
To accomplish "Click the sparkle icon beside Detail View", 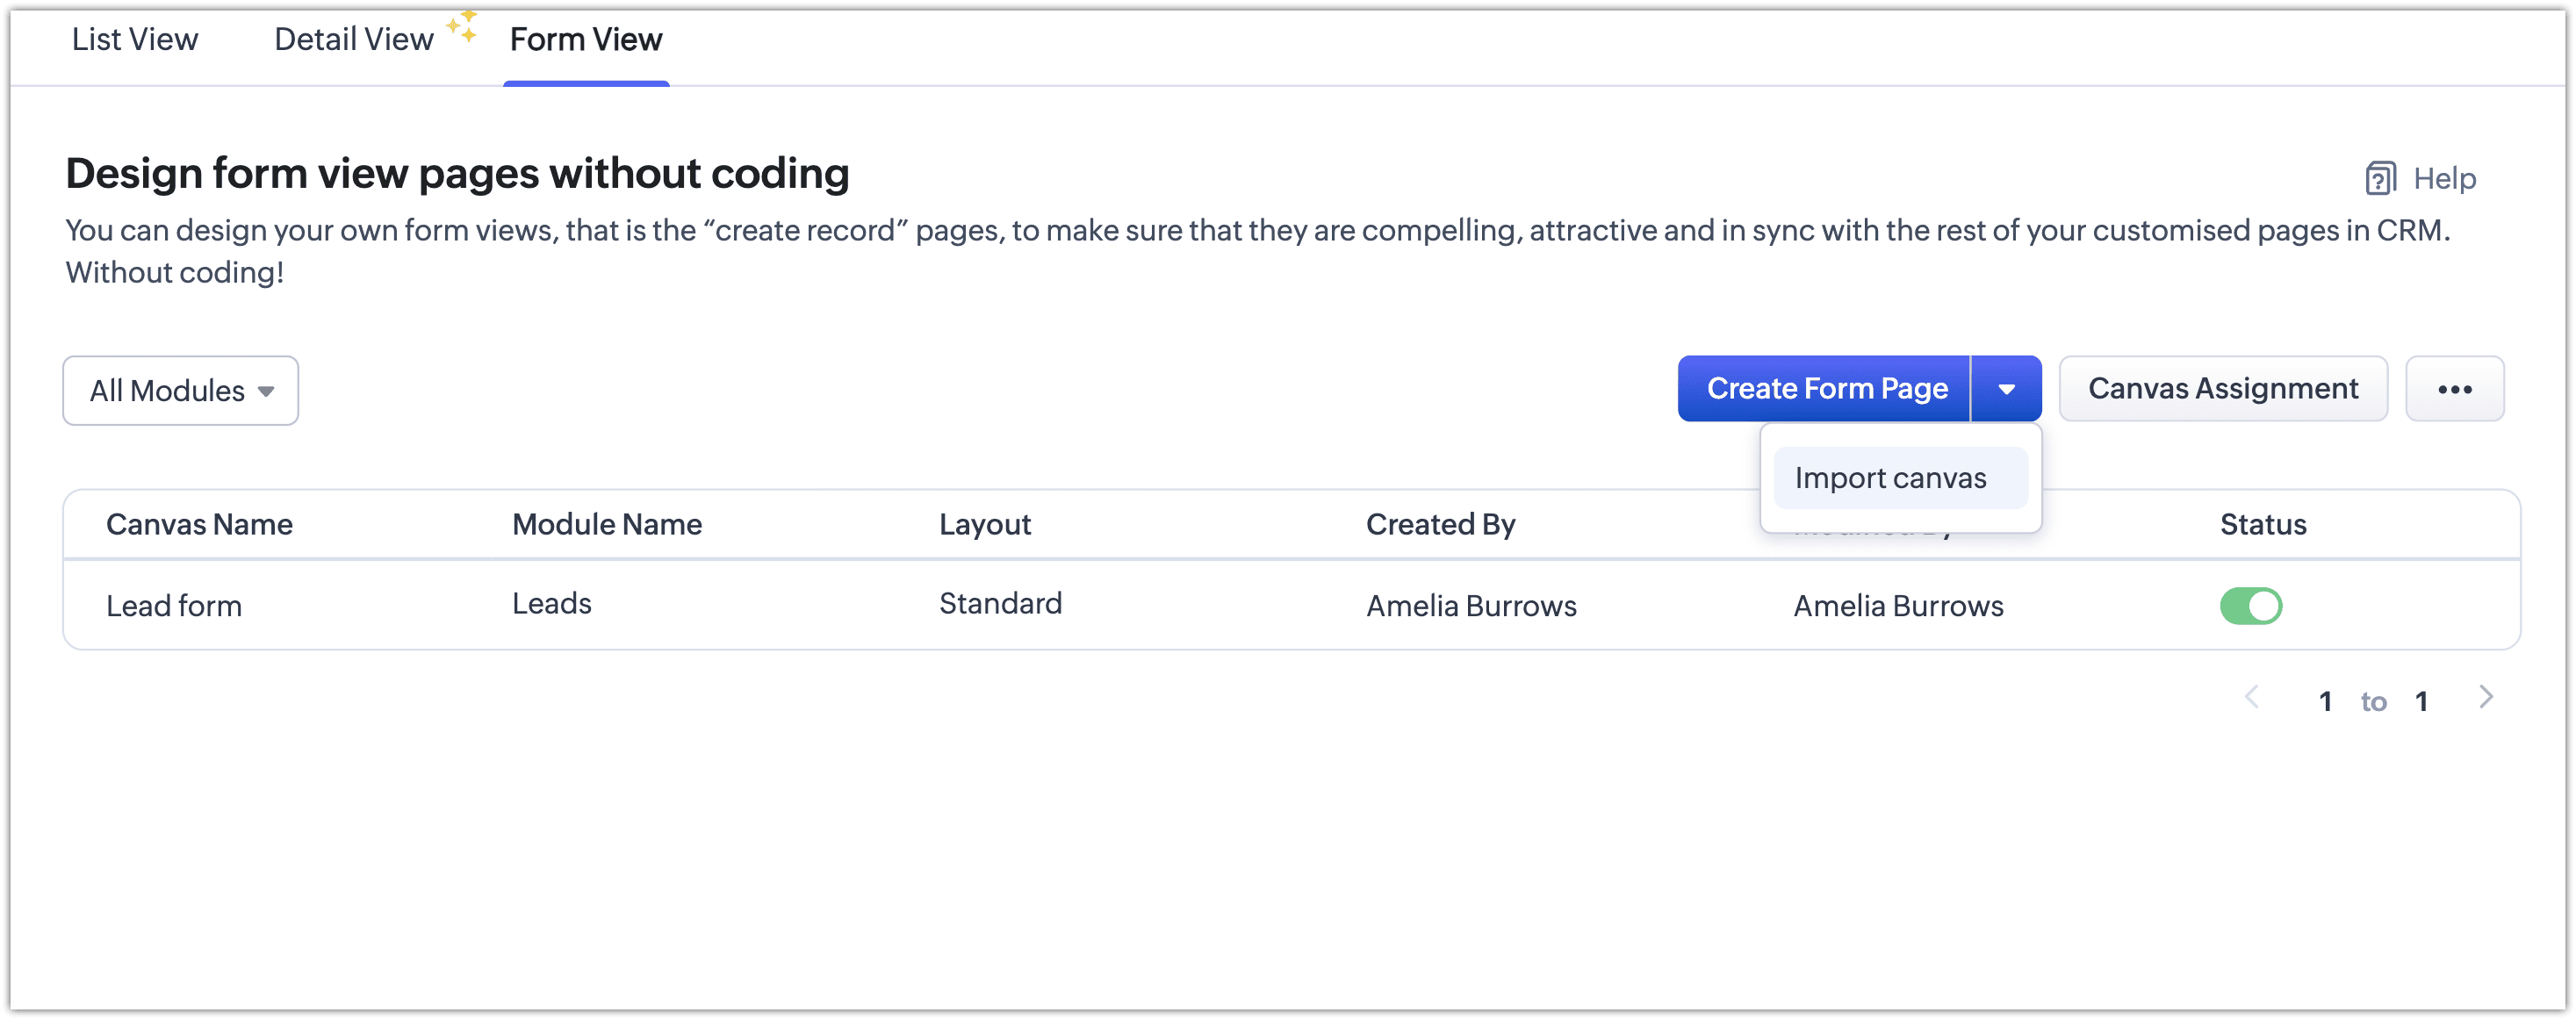I will pyautogui.click(x=462, y=27).
